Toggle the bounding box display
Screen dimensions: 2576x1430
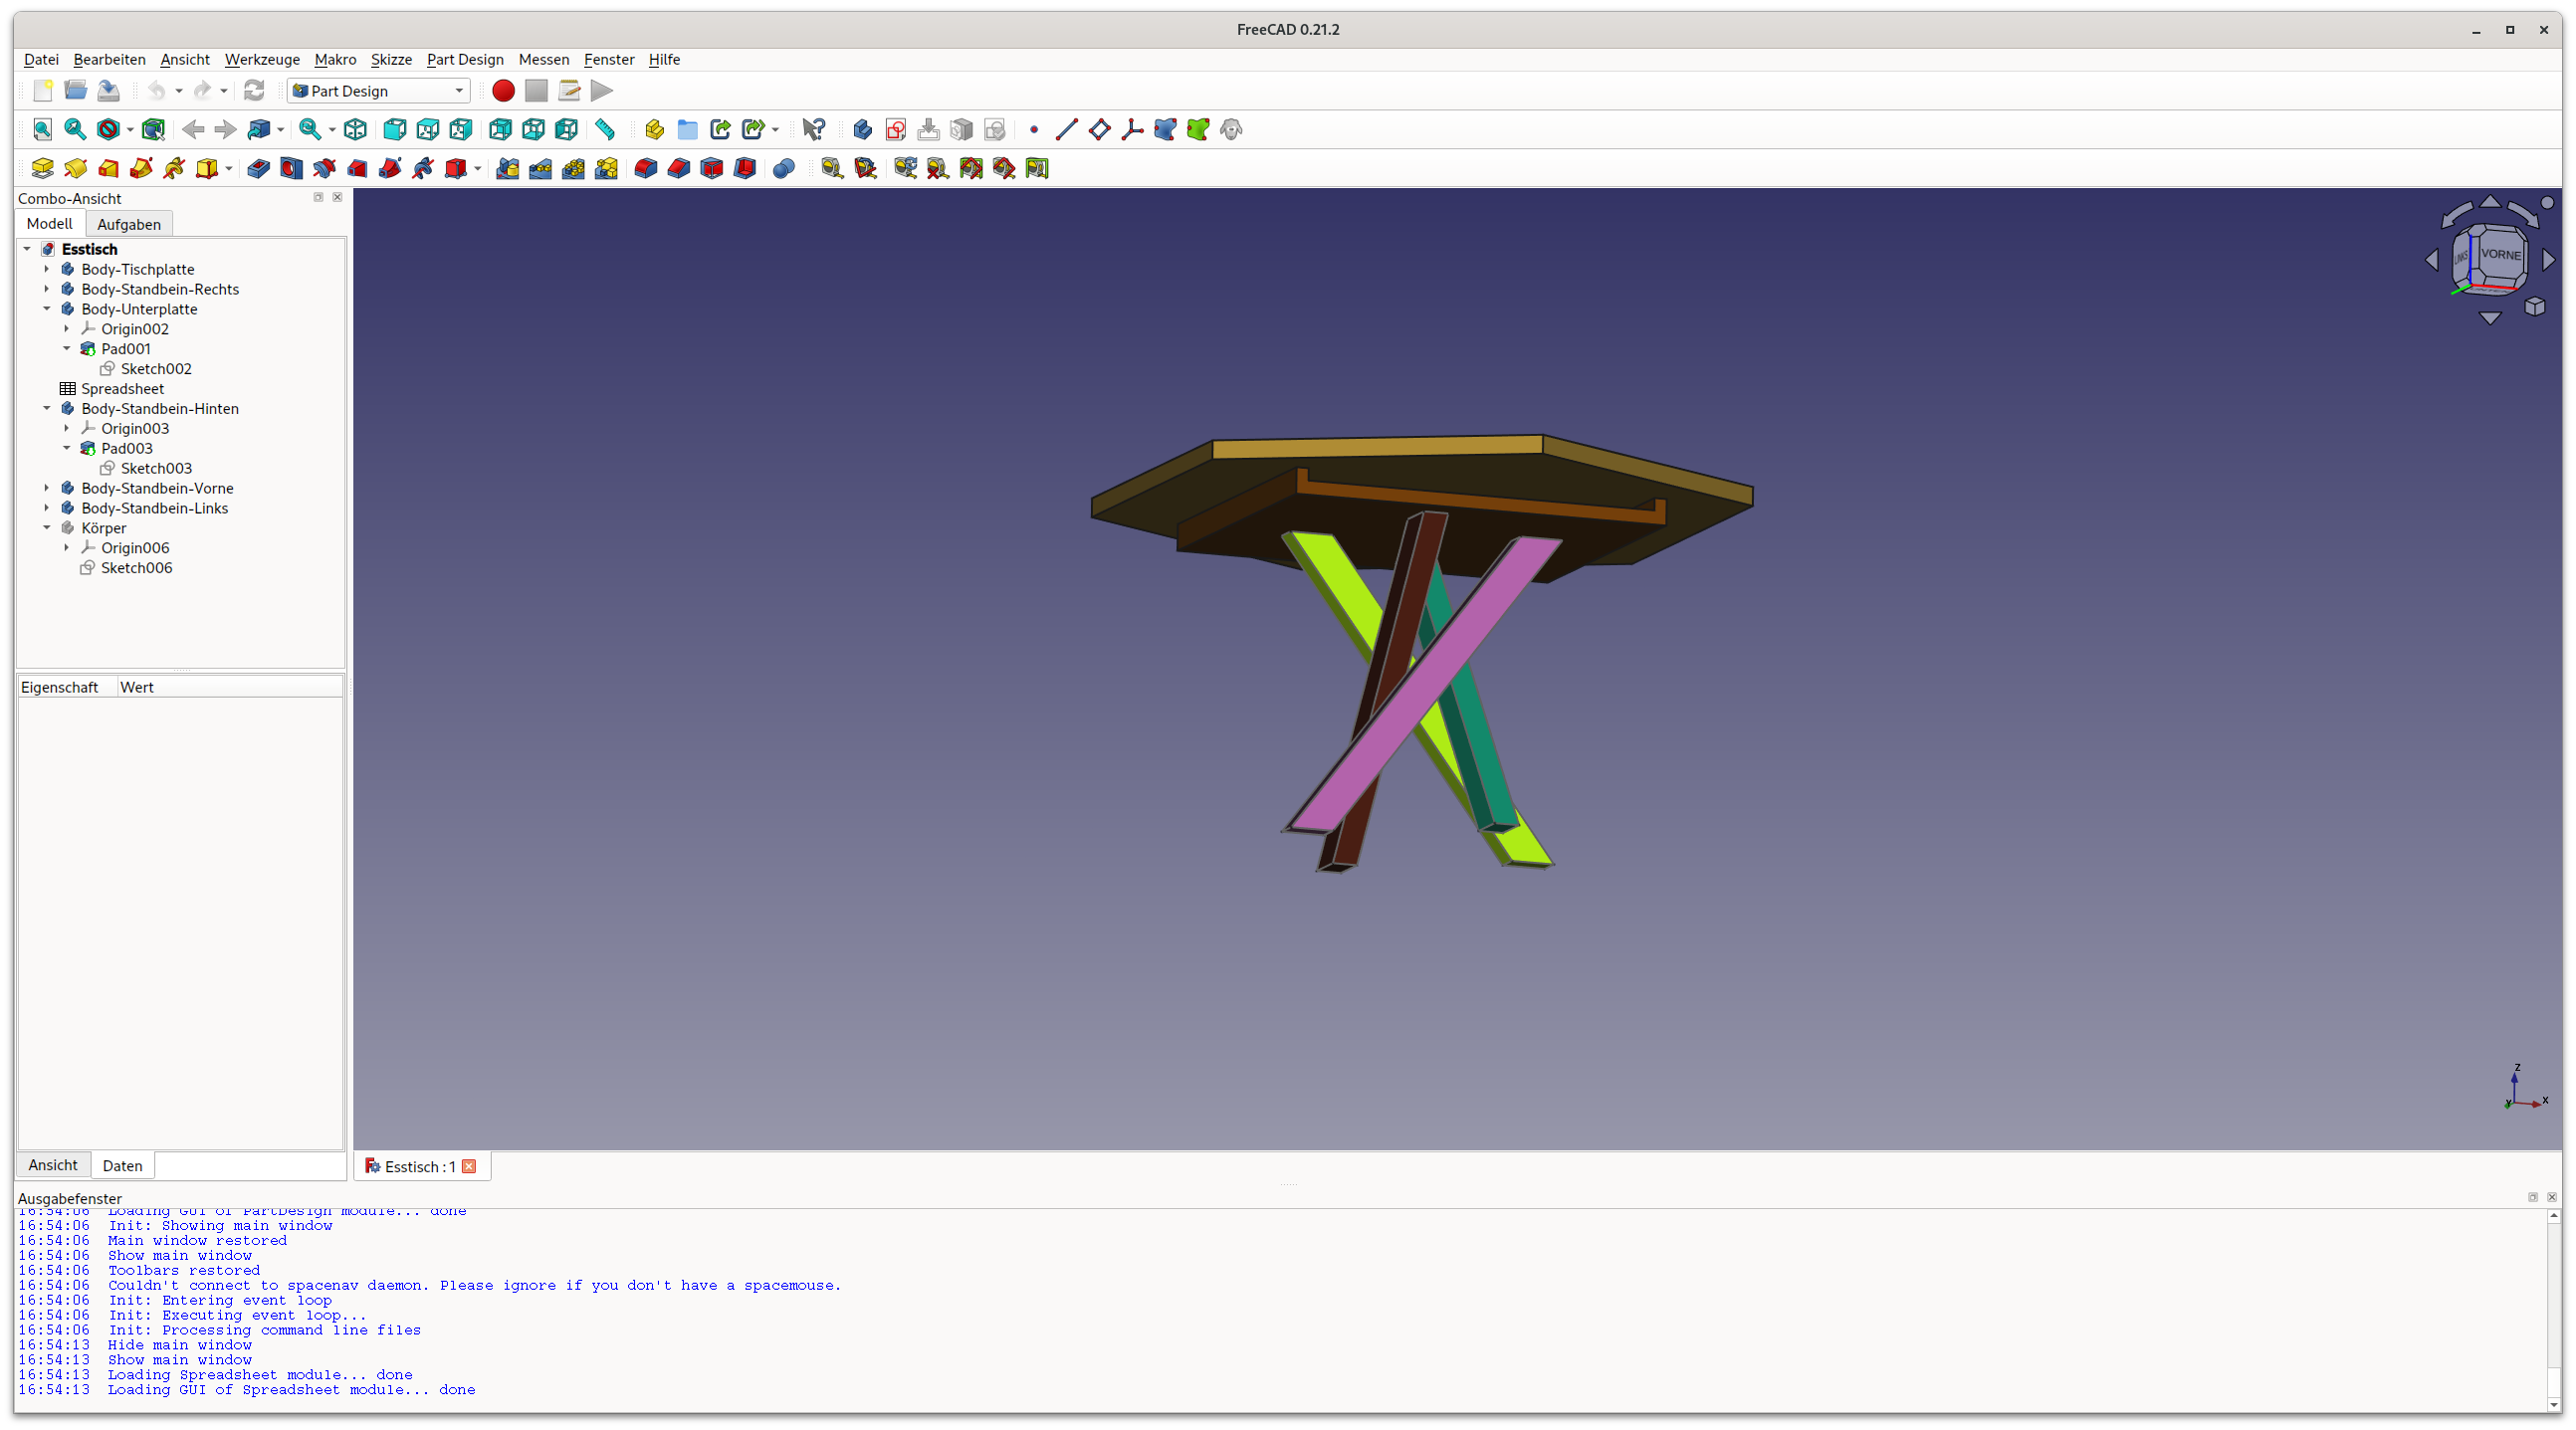pyautogui.click(x=153, y=129)
